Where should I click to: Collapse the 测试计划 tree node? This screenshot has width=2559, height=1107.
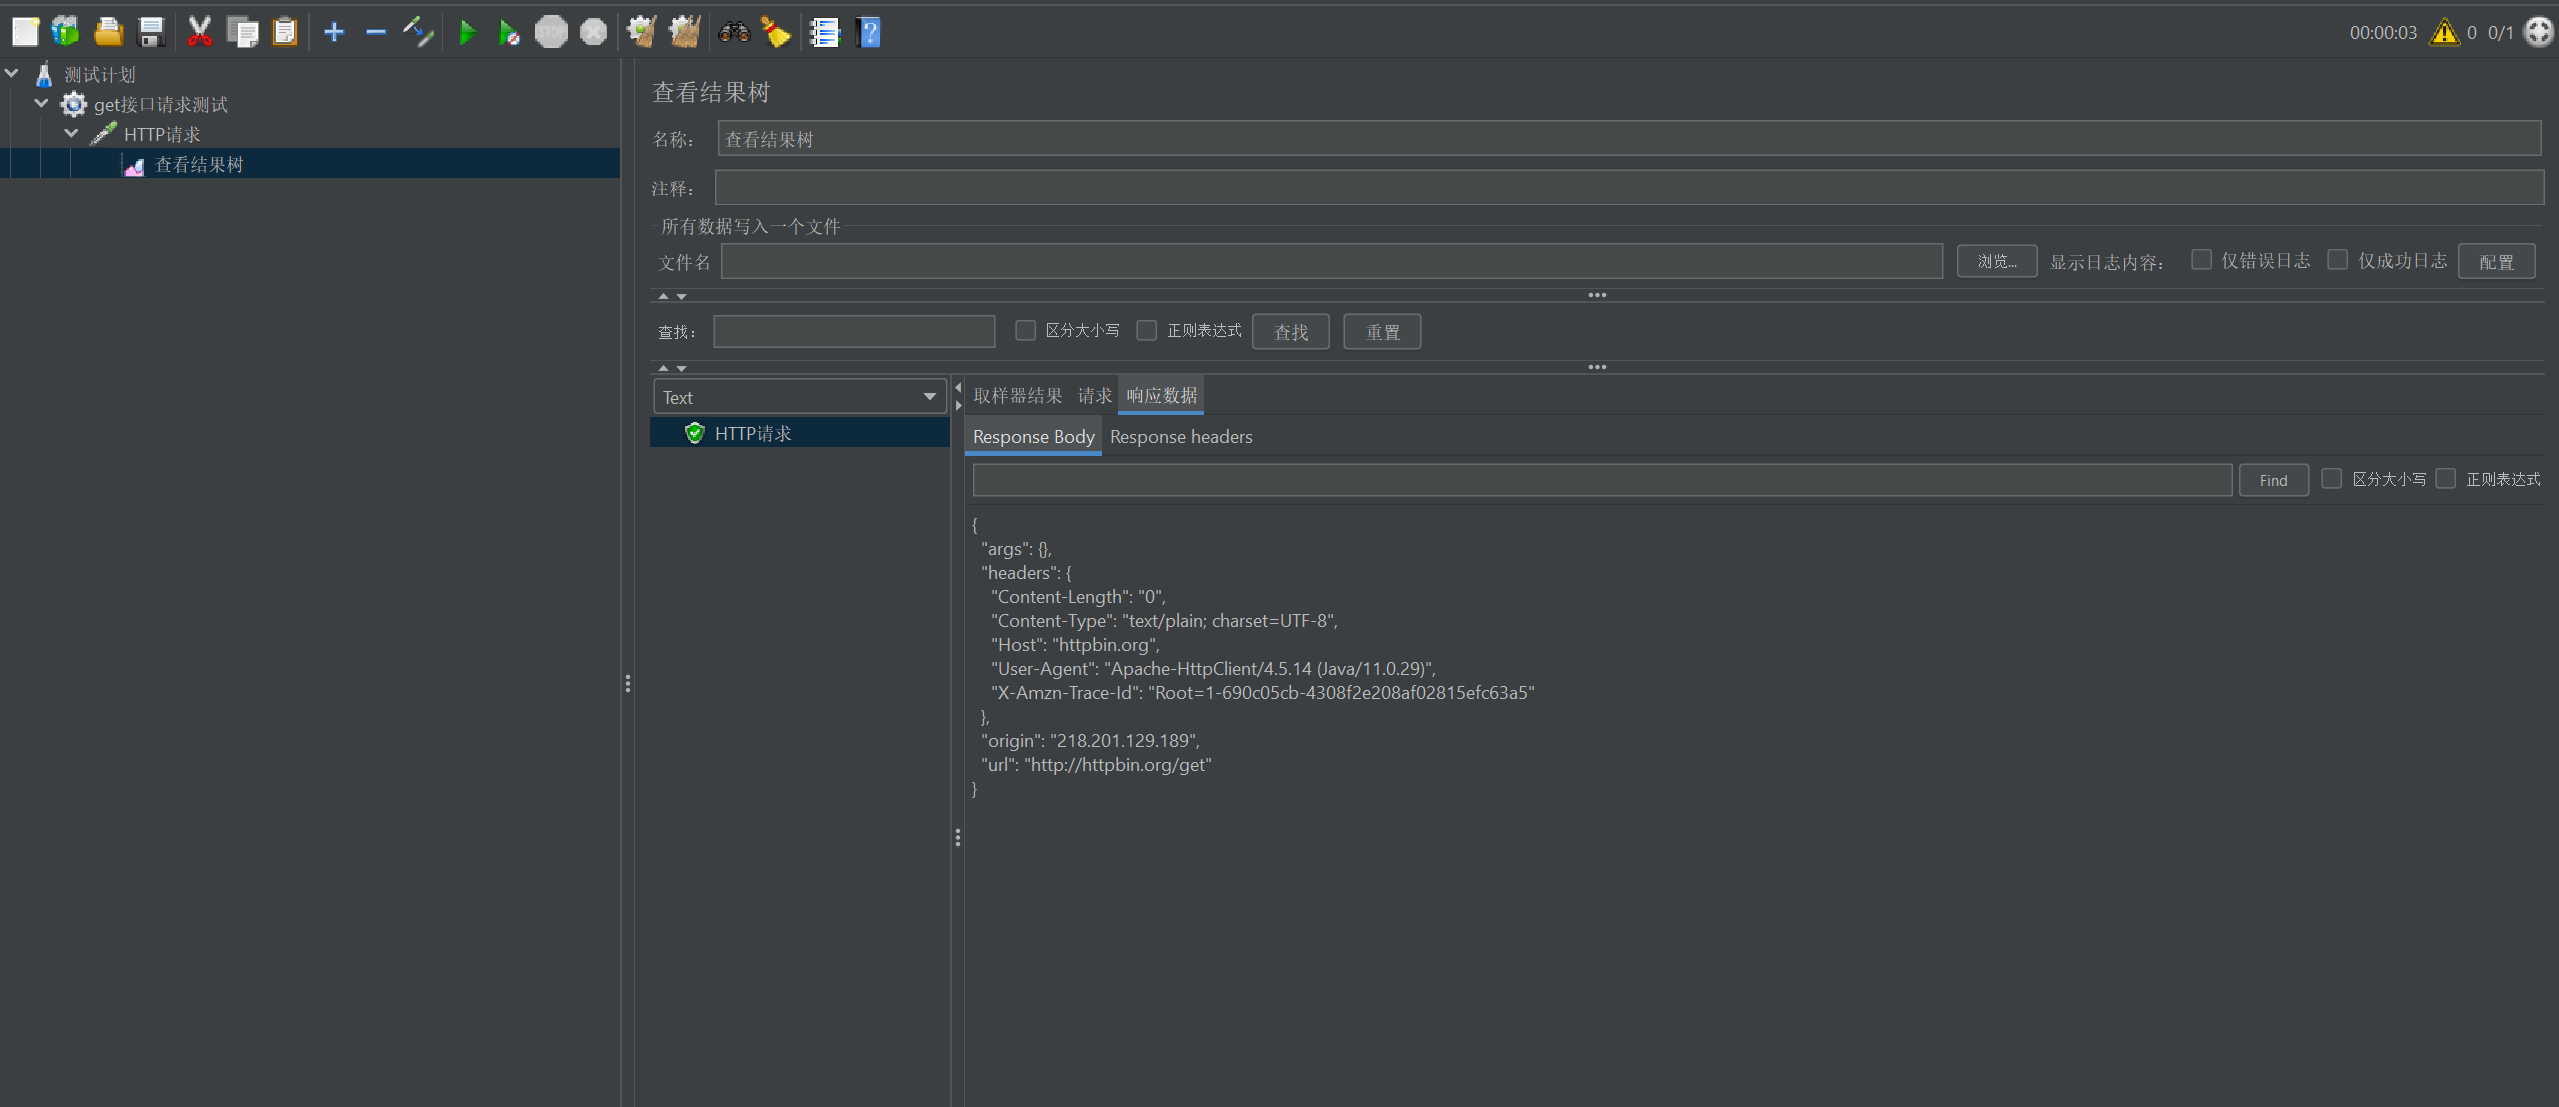[x=12, y=74]
